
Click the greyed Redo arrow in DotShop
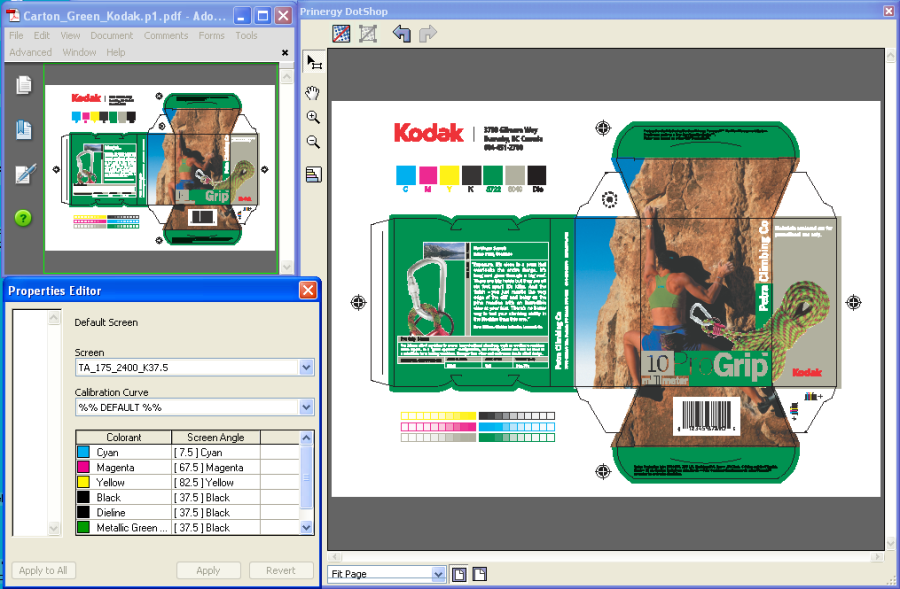coord(428,34)
